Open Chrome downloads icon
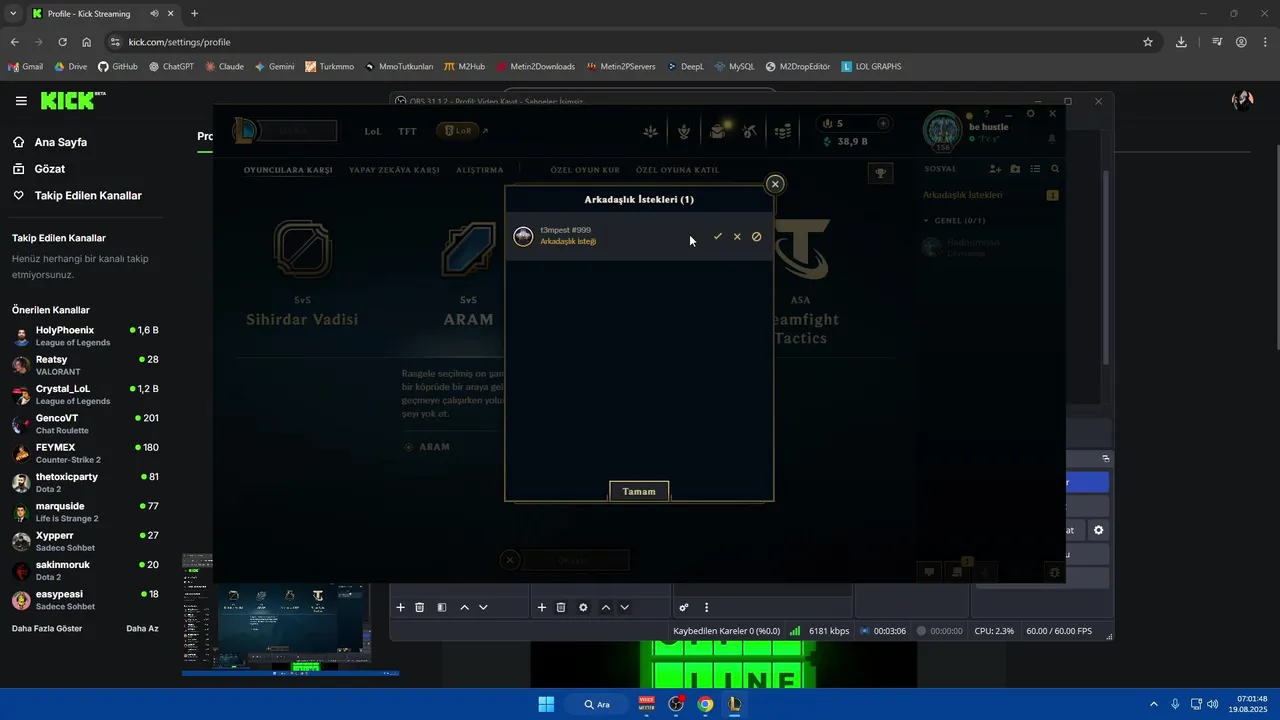The image size is (1280, 720). click(1182, 42)
